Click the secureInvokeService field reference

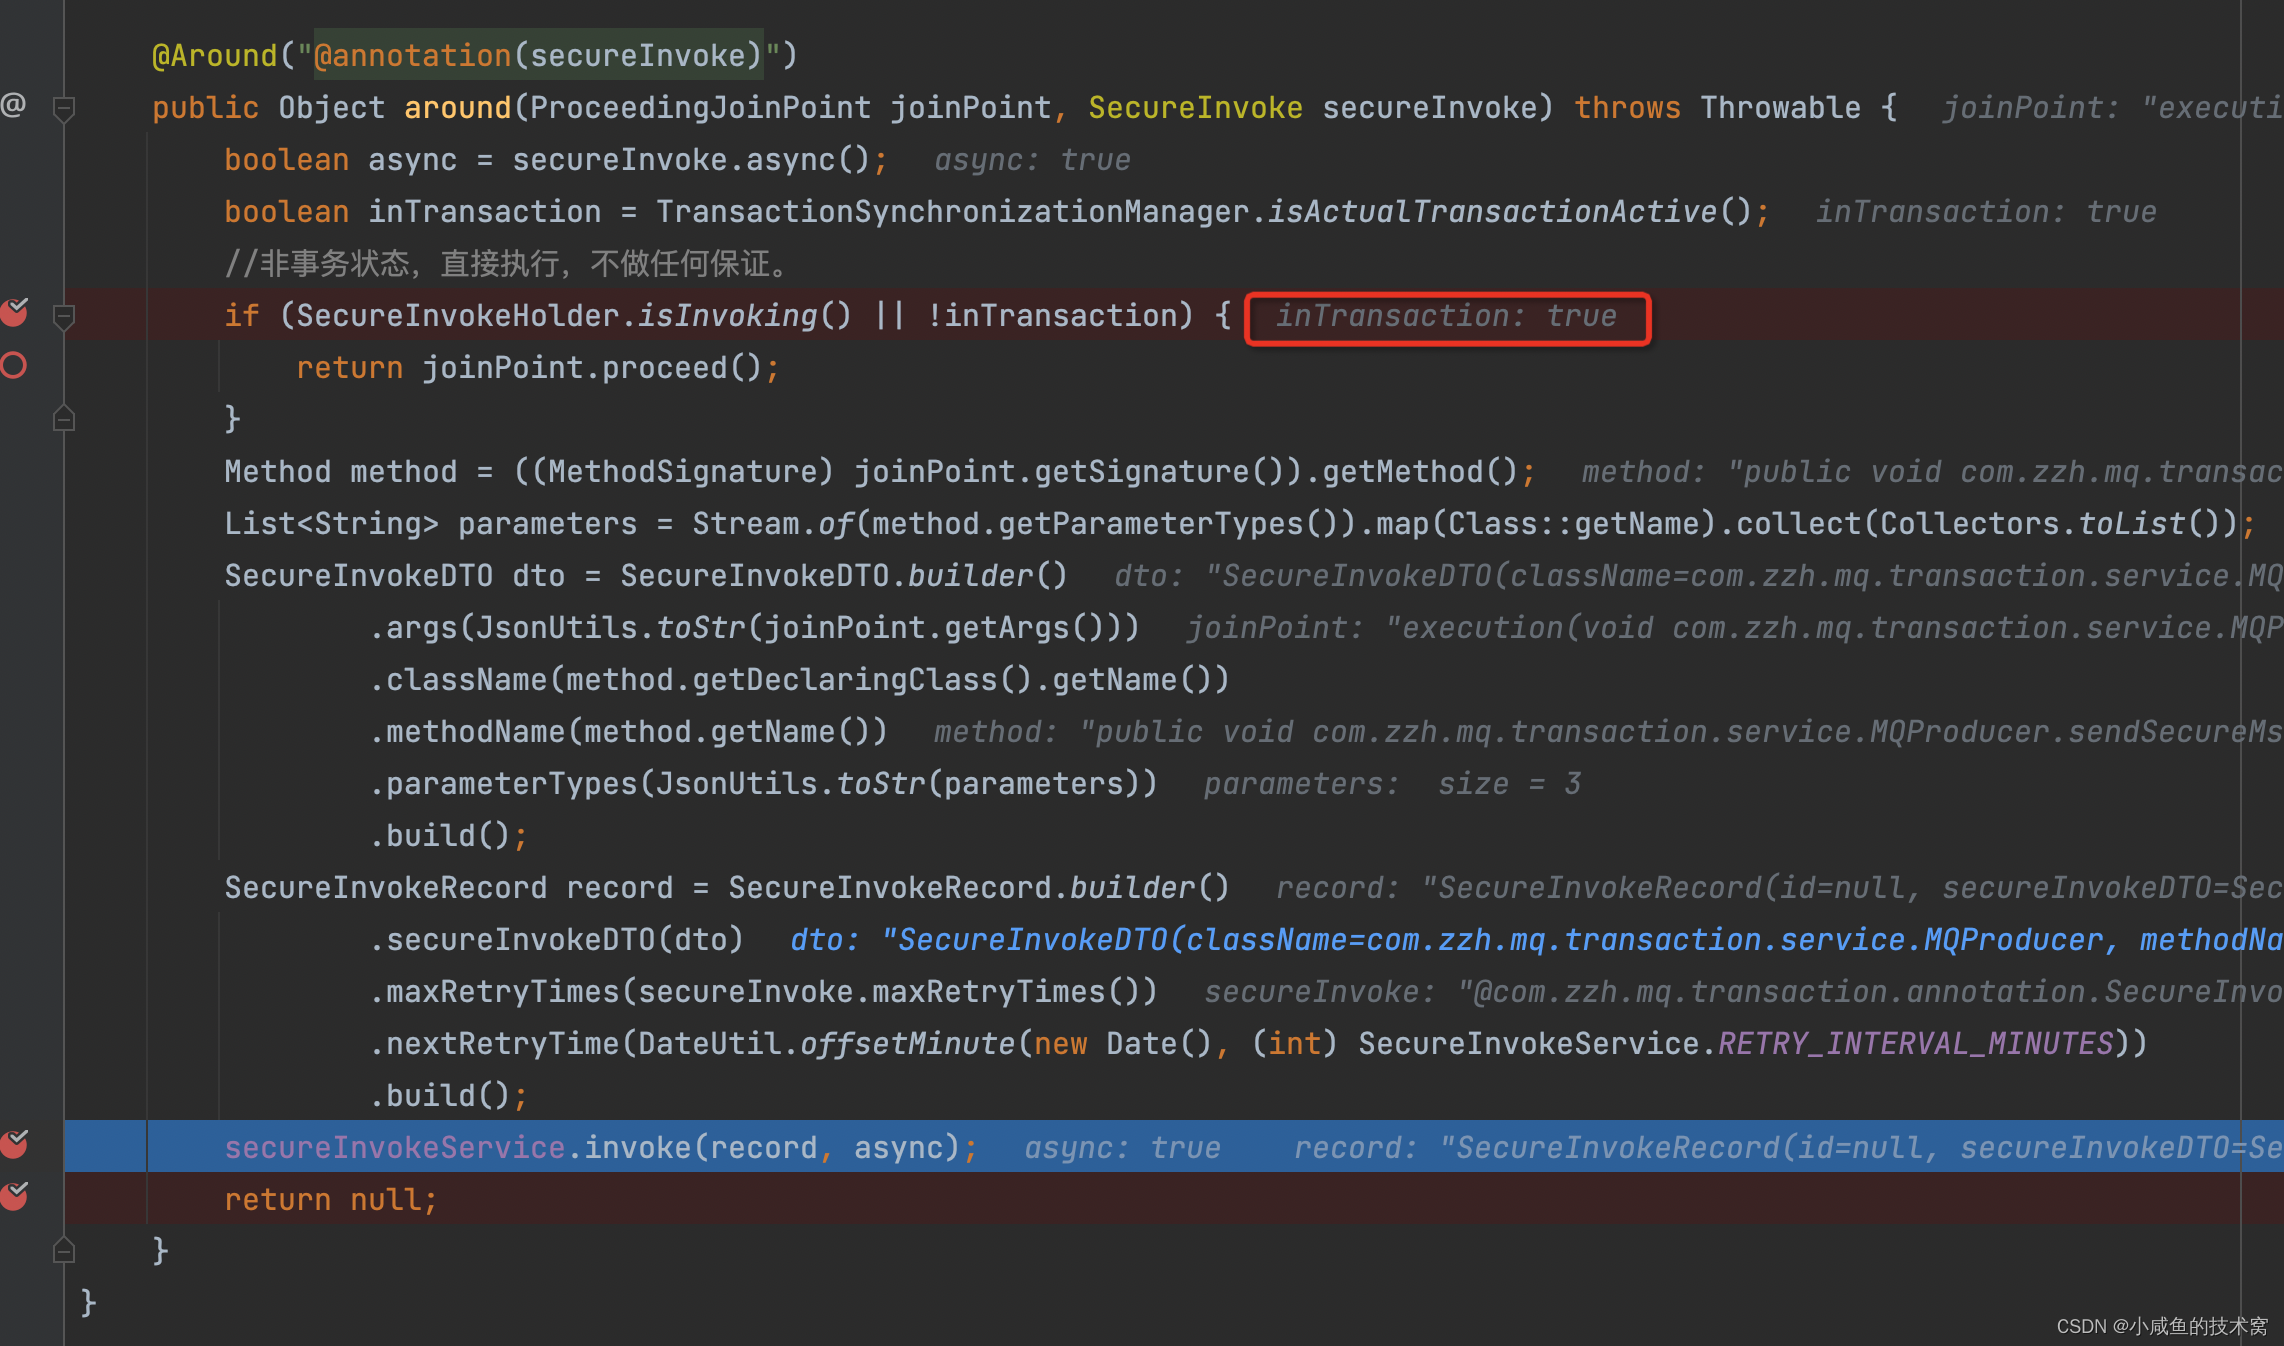[x=395, y=1148]
